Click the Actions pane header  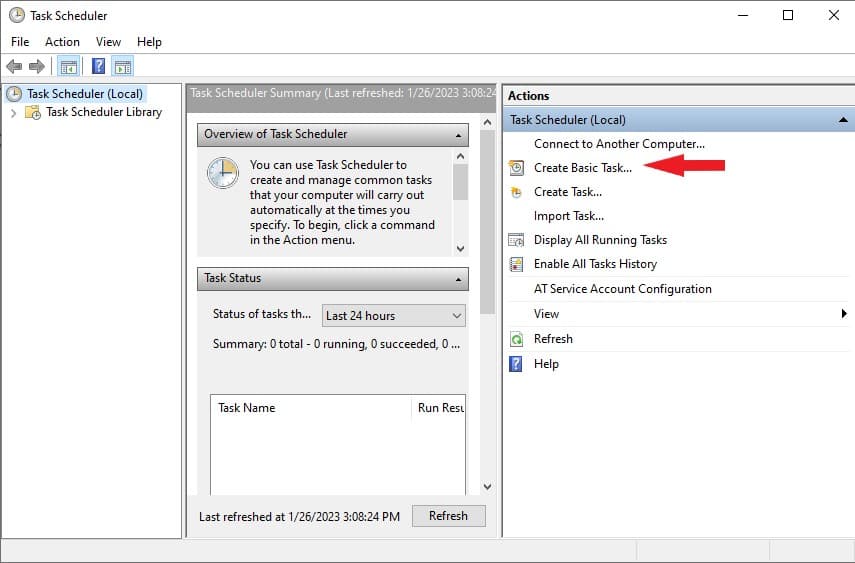[678, 95]
